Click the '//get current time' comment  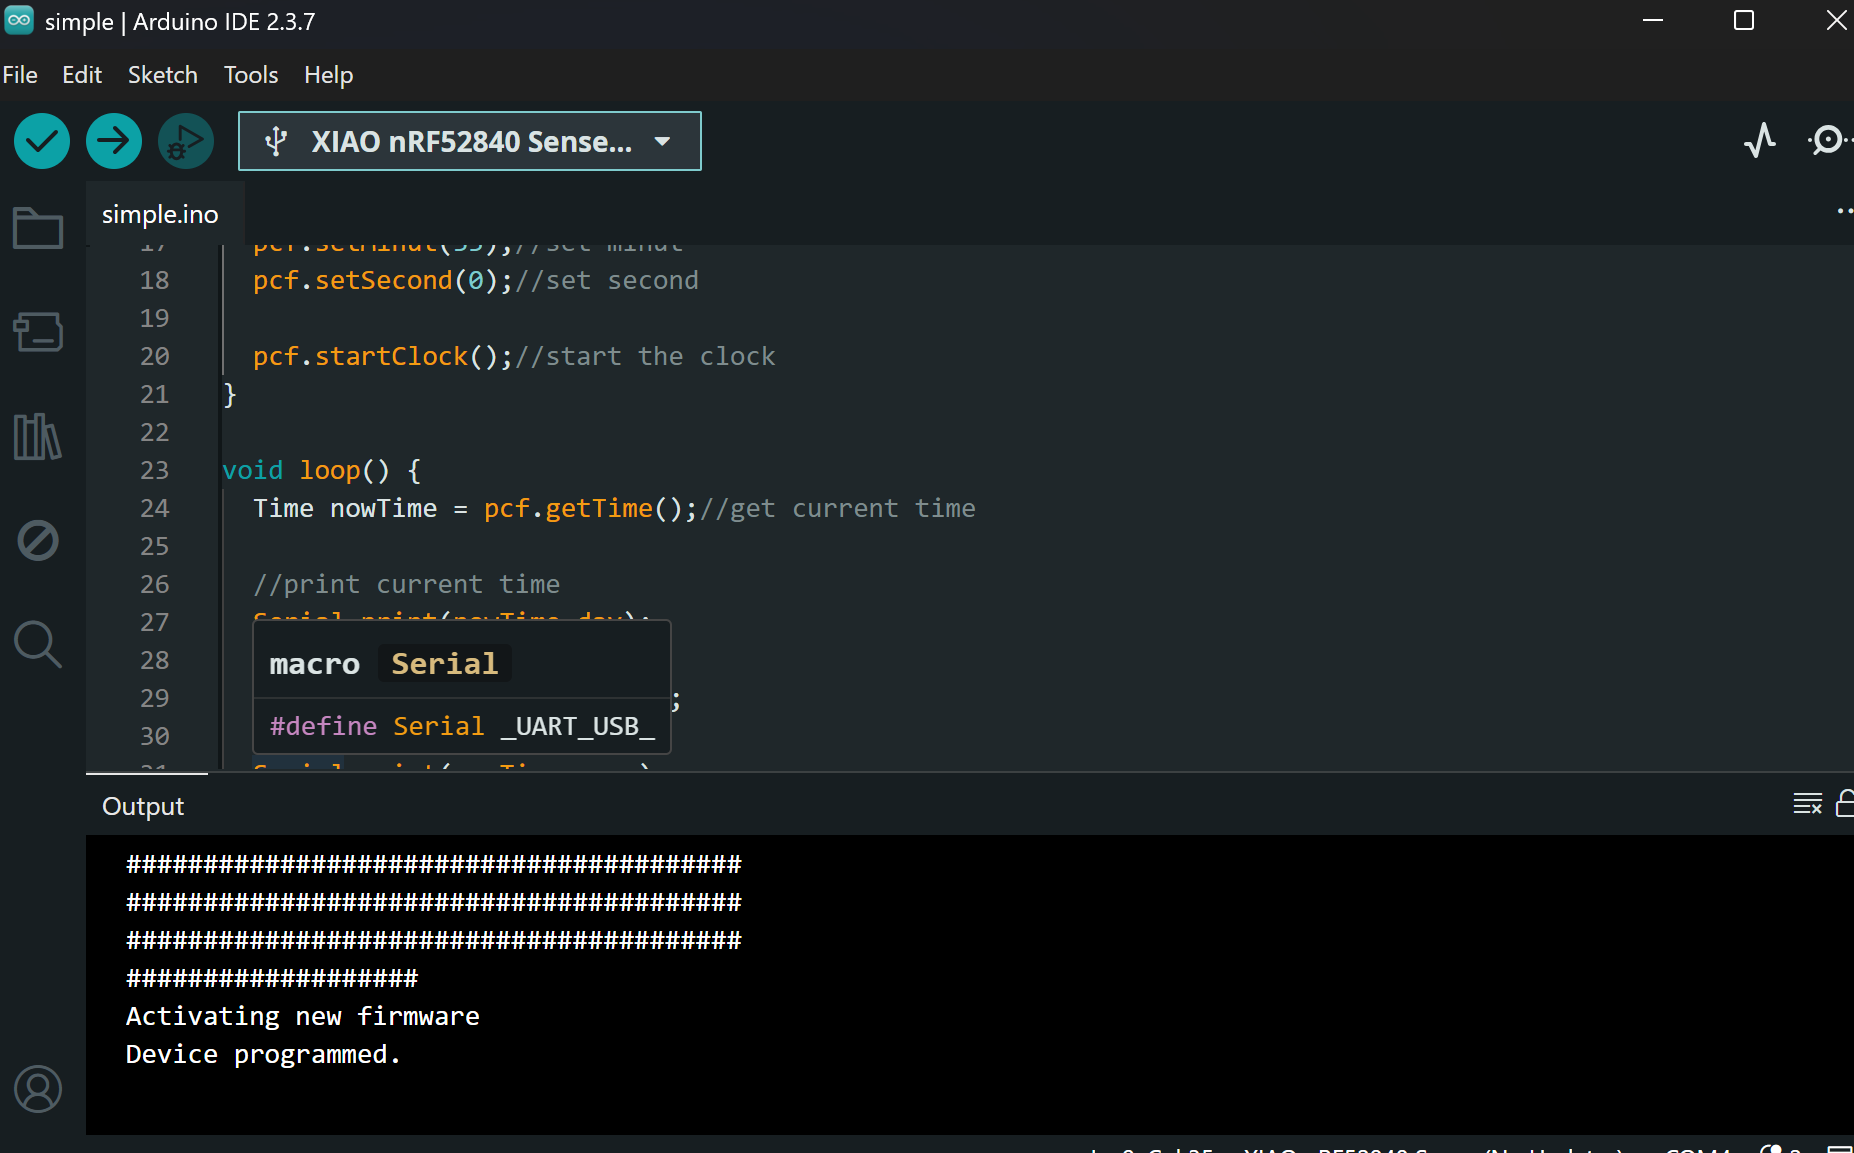coord(838,508)
